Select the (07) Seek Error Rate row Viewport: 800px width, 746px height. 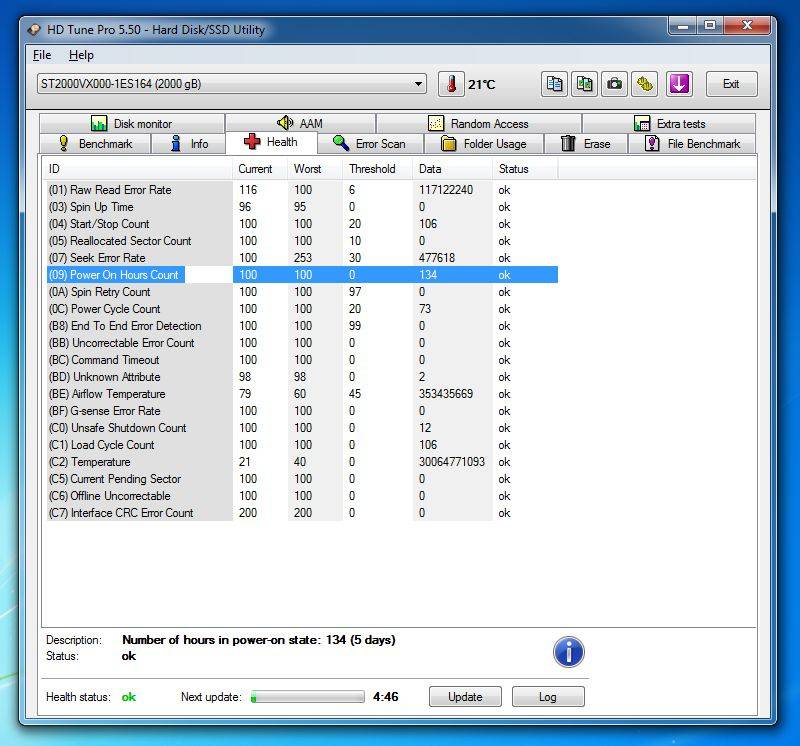pos(302,258)
